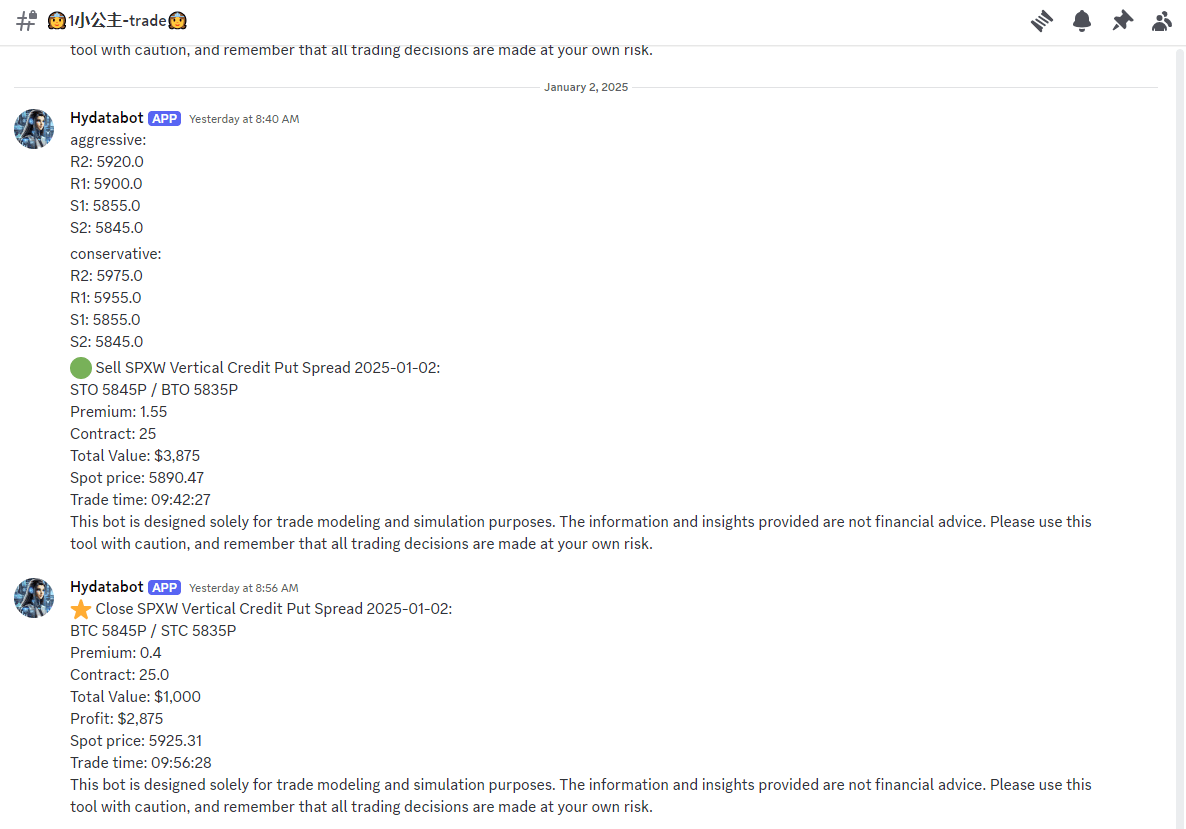Click the chat scrollbar on the right
1186x829 pixels.
pyautogui.click(x=1180, y=400)
